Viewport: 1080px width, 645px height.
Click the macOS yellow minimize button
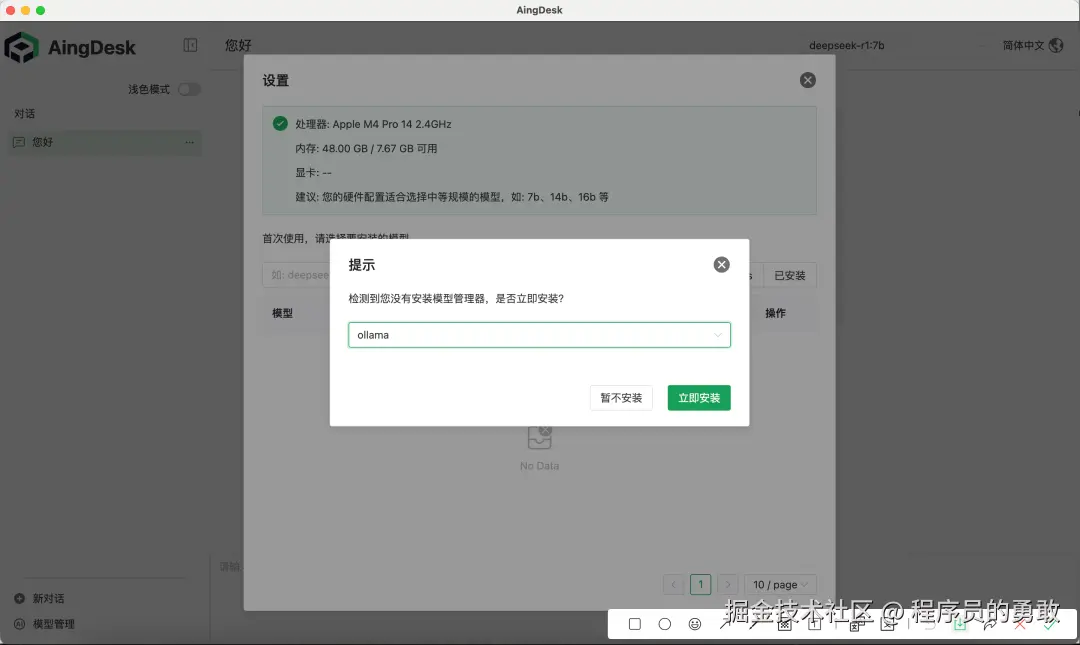(25, 10)
